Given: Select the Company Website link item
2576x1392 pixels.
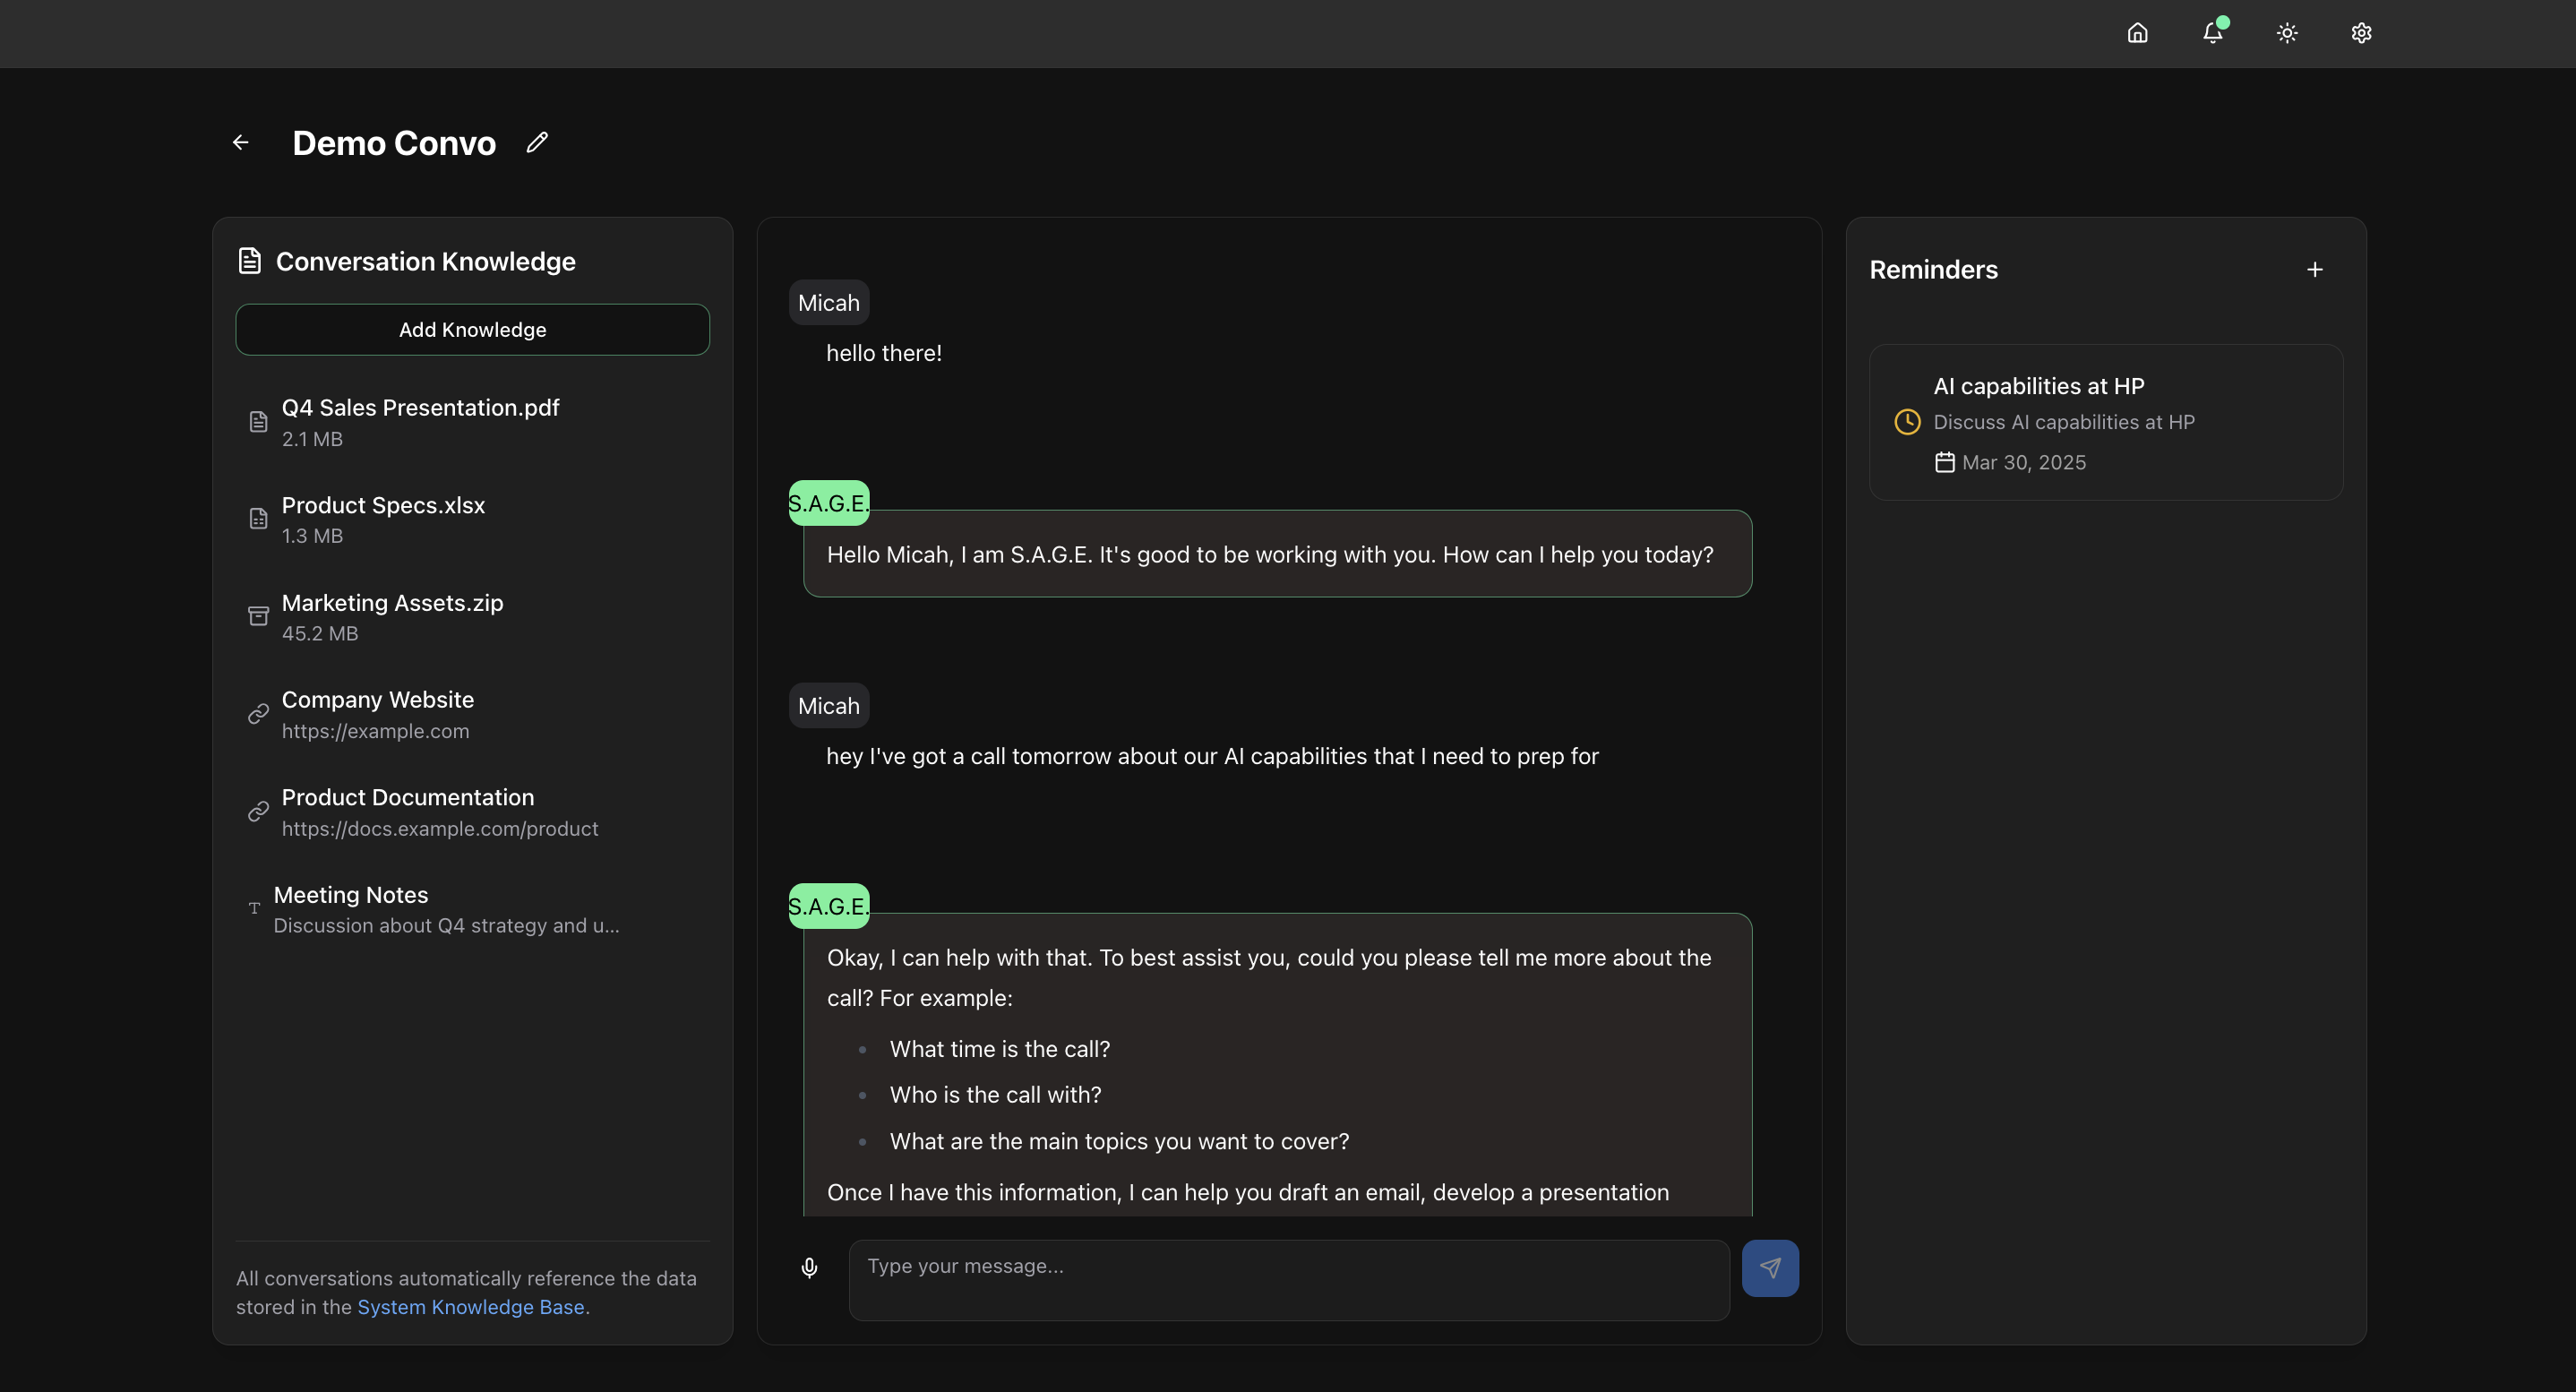Looking at the screenshot, I should coord(377,713).
